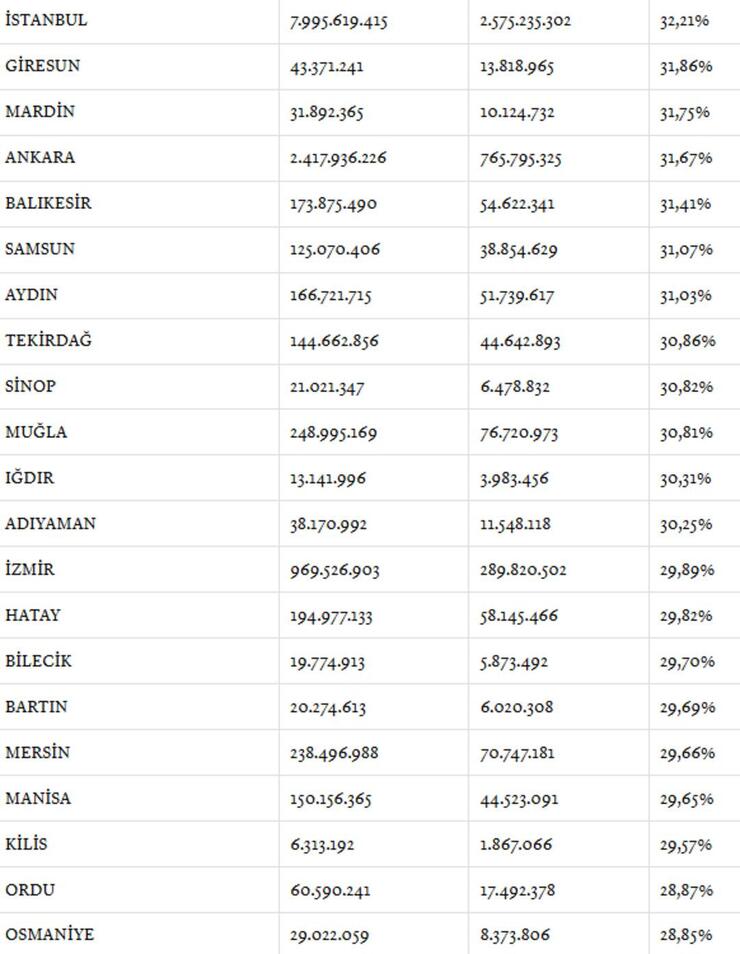Click SAMSUN percentage 31,07%
740x954 pixels.
686,250
